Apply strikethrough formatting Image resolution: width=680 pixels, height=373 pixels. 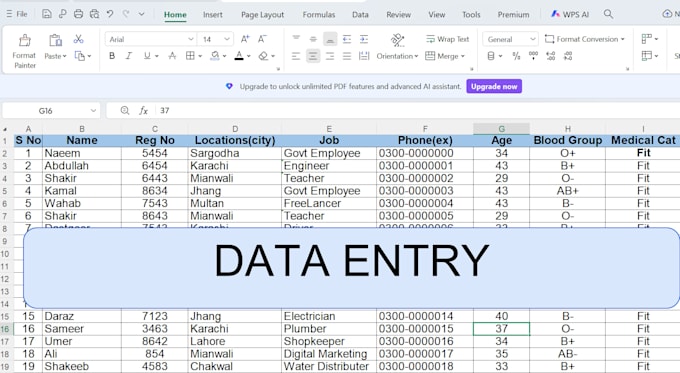[173, 56]
